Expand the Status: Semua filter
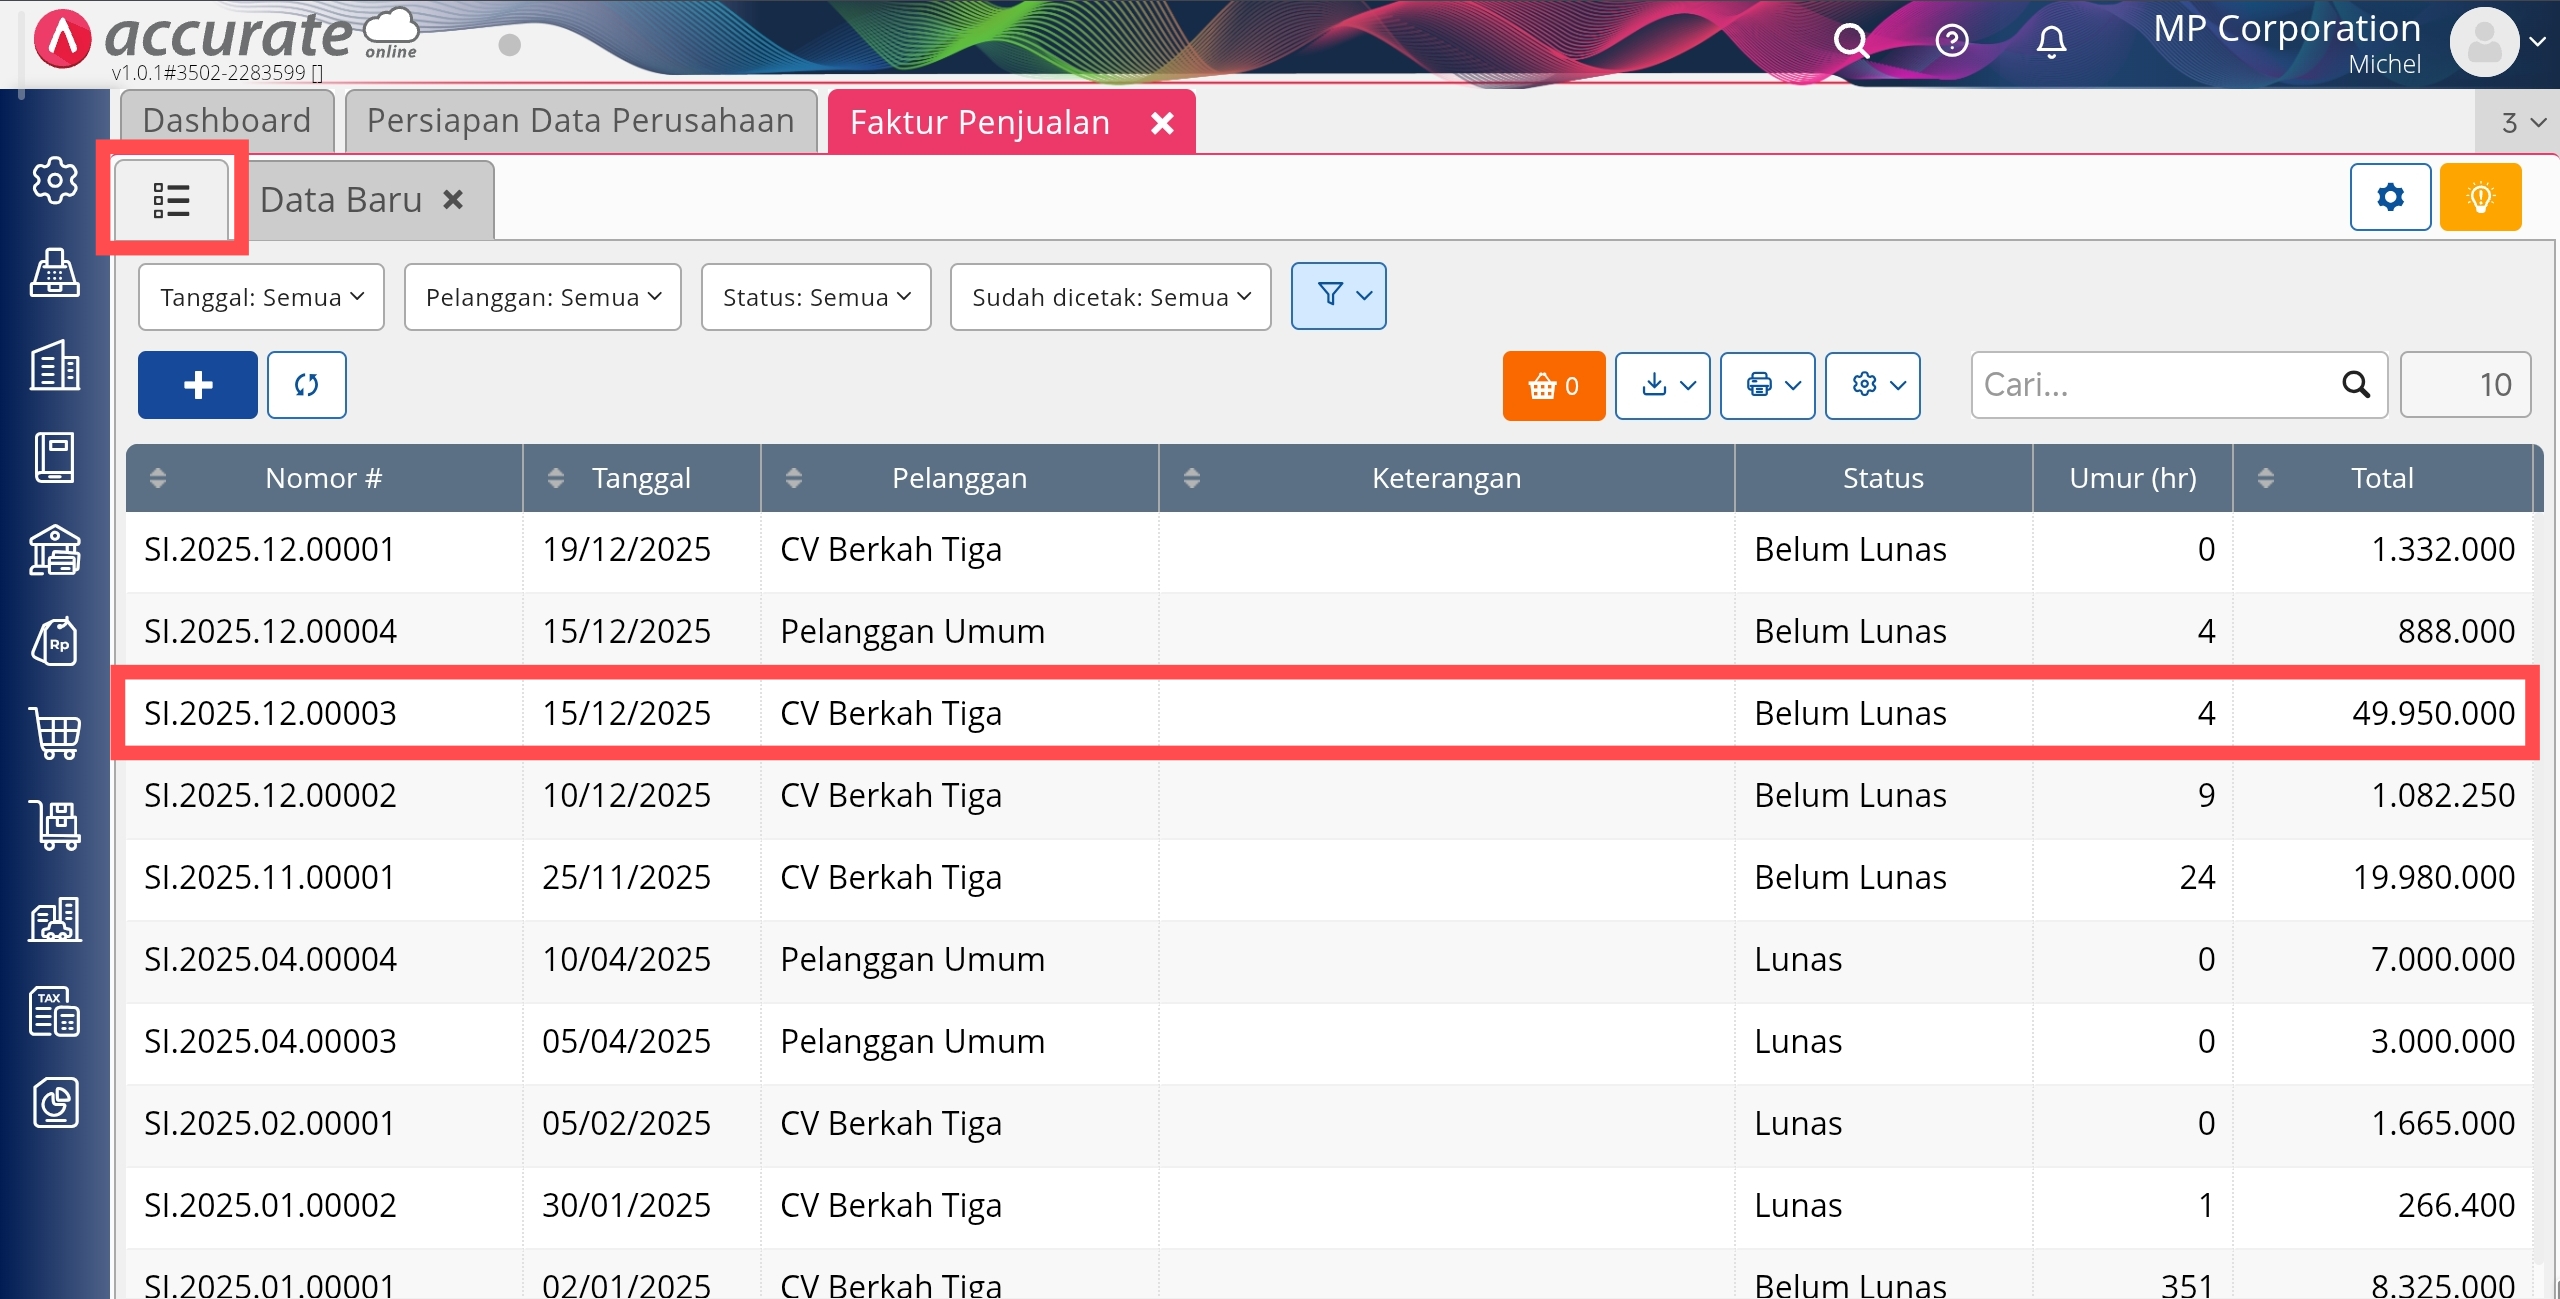This screenshot has width=2560, height=1299. coord(816,297)
